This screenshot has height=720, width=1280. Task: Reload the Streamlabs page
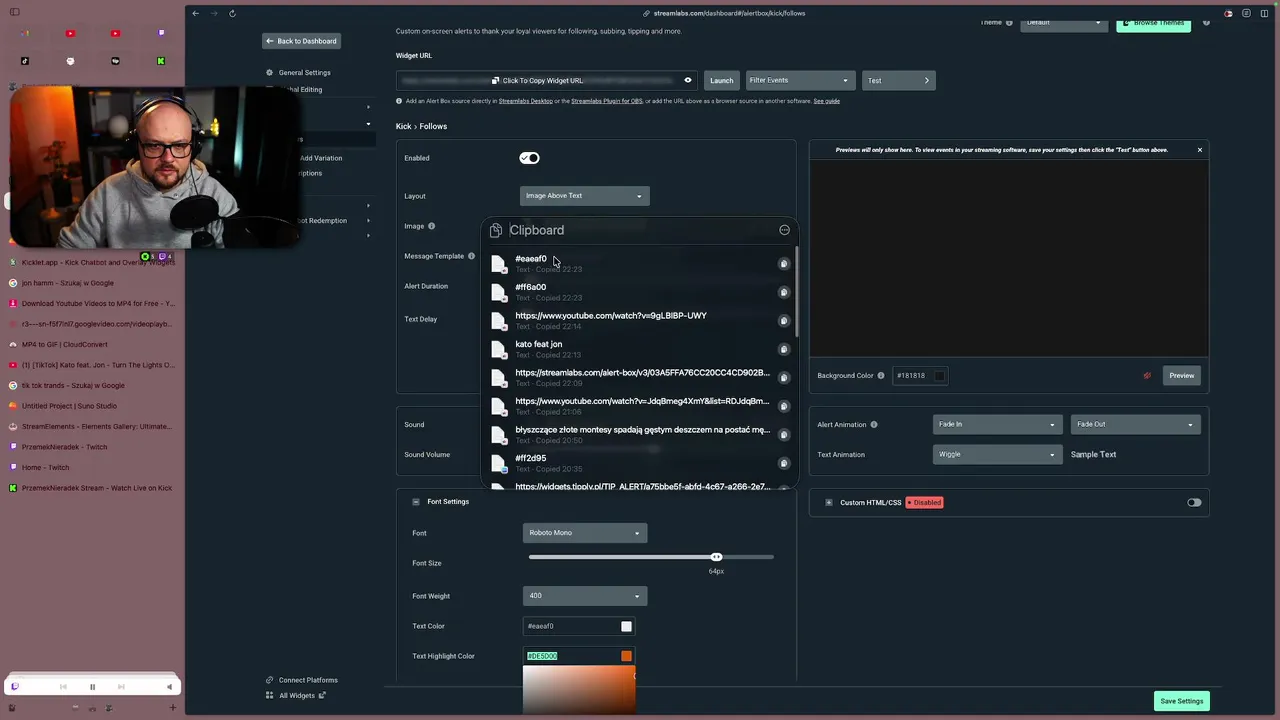pyautogui.click(x=232, y=13)
